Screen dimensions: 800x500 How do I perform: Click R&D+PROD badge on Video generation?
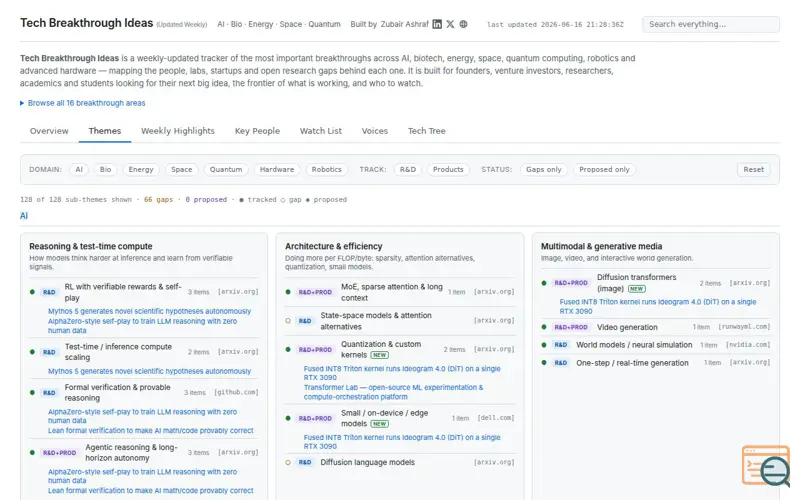(x=571, y=327)
